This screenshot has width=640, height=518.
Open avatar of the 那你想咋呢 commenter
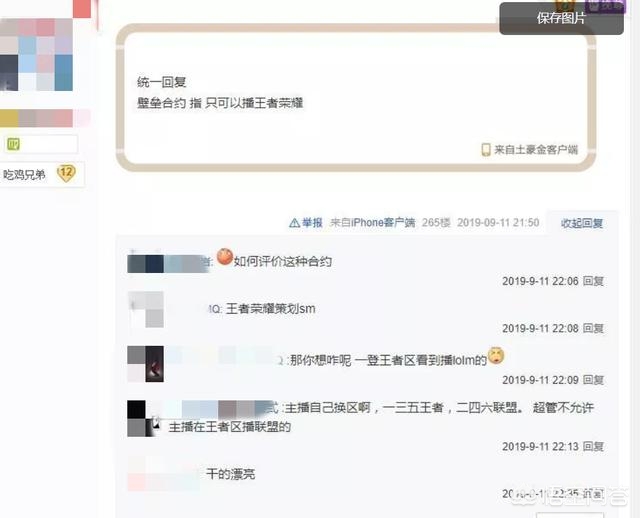146,364
